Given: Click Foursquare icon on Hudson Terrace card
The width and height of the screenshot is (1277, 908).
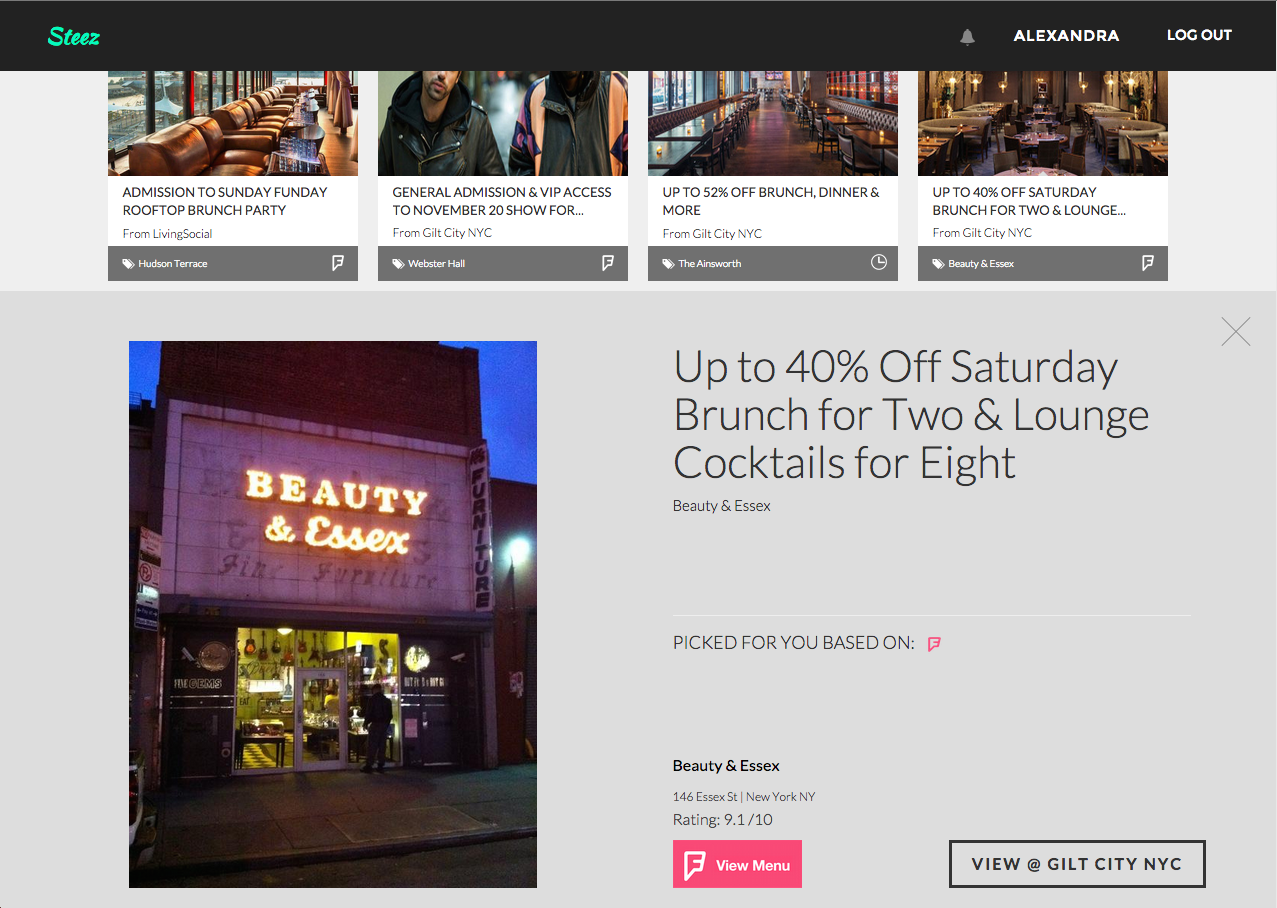Looking at the screenshot, I should [338, 263].
